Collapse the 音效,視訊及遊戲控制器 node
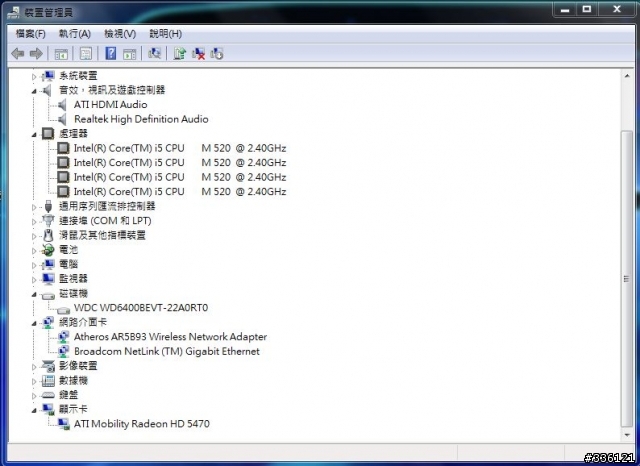Image resolution: width=640 pixels, height=466 pixels. (34, 91)
